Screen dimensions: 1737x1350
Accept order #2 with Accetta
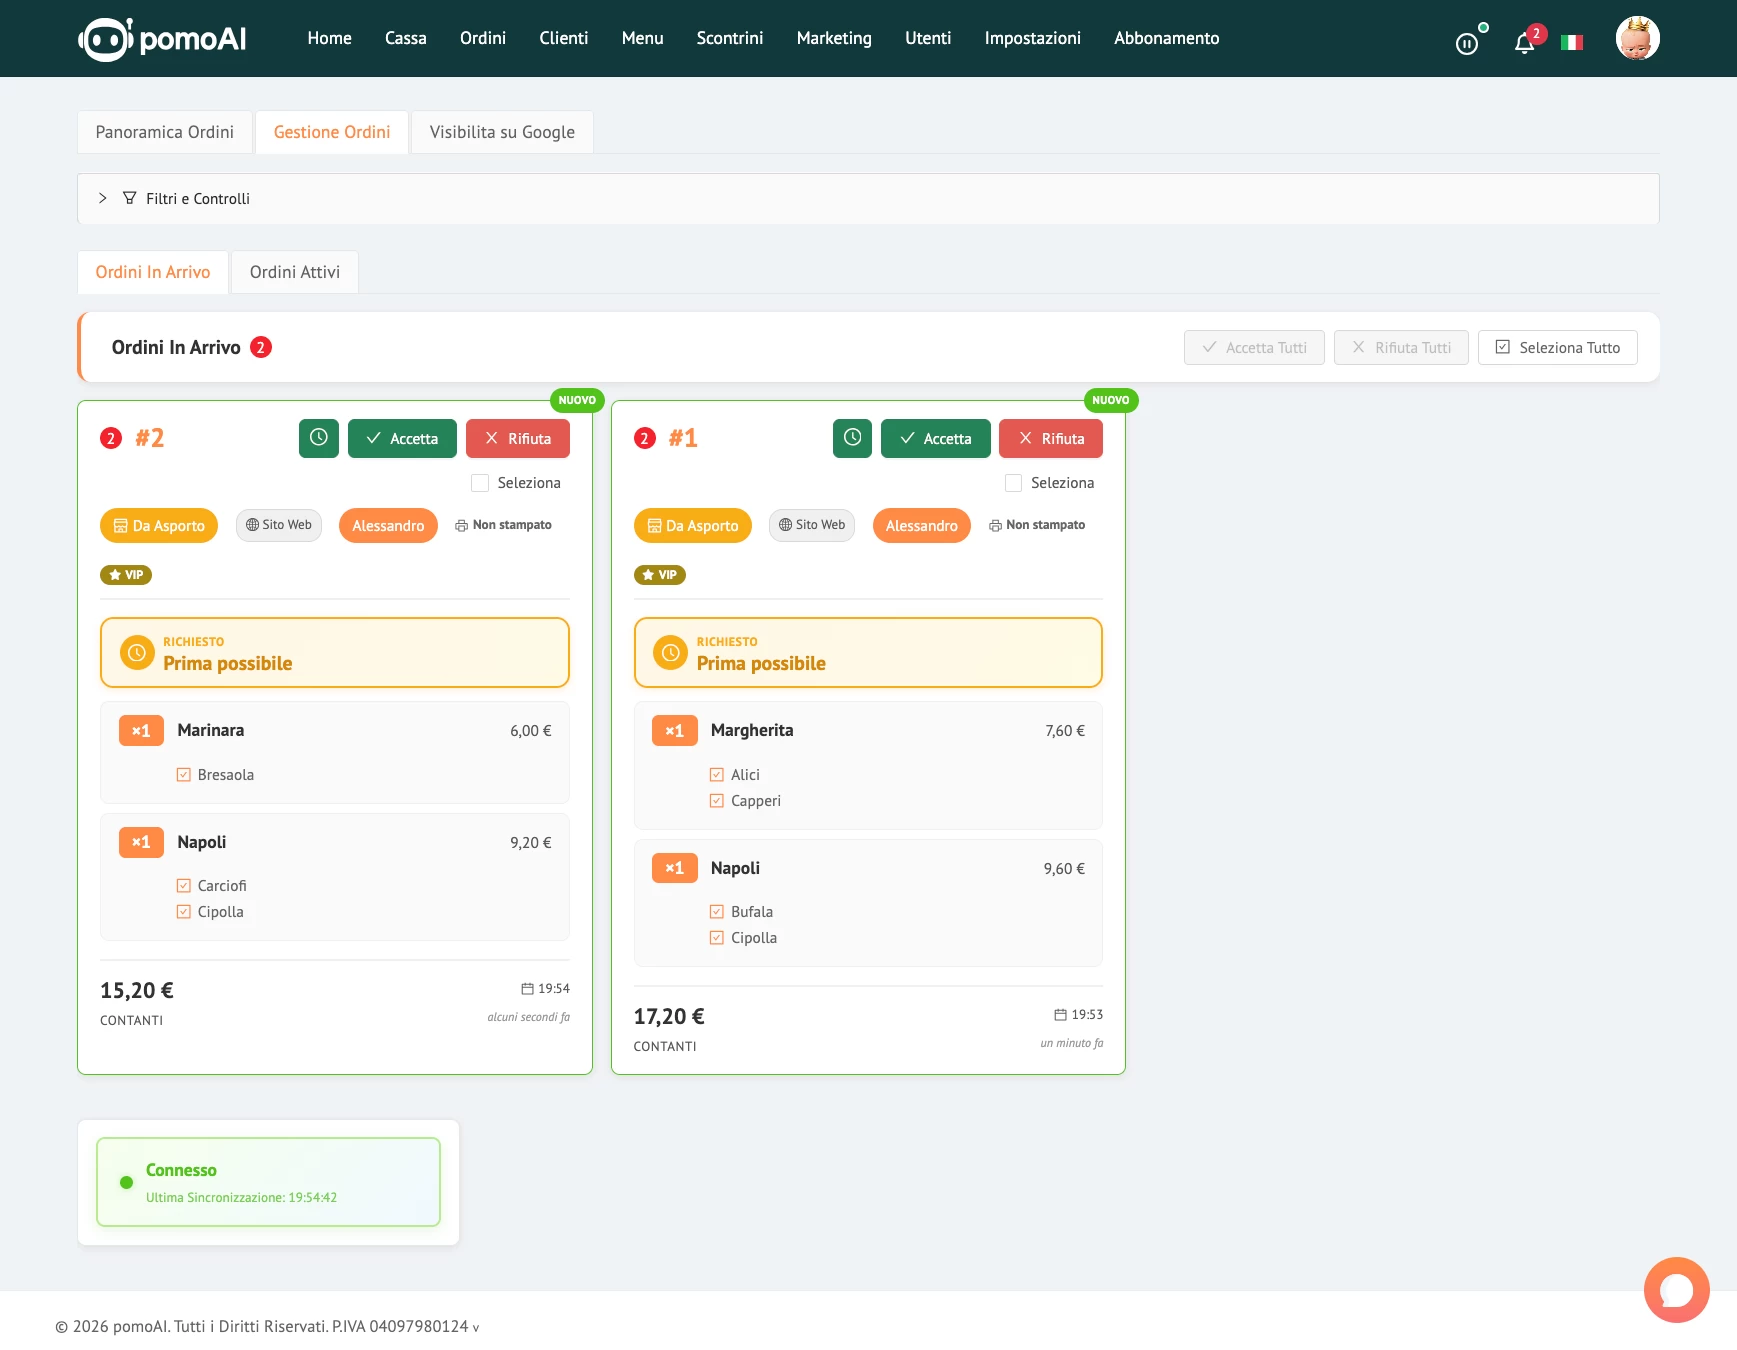(402, 438)
